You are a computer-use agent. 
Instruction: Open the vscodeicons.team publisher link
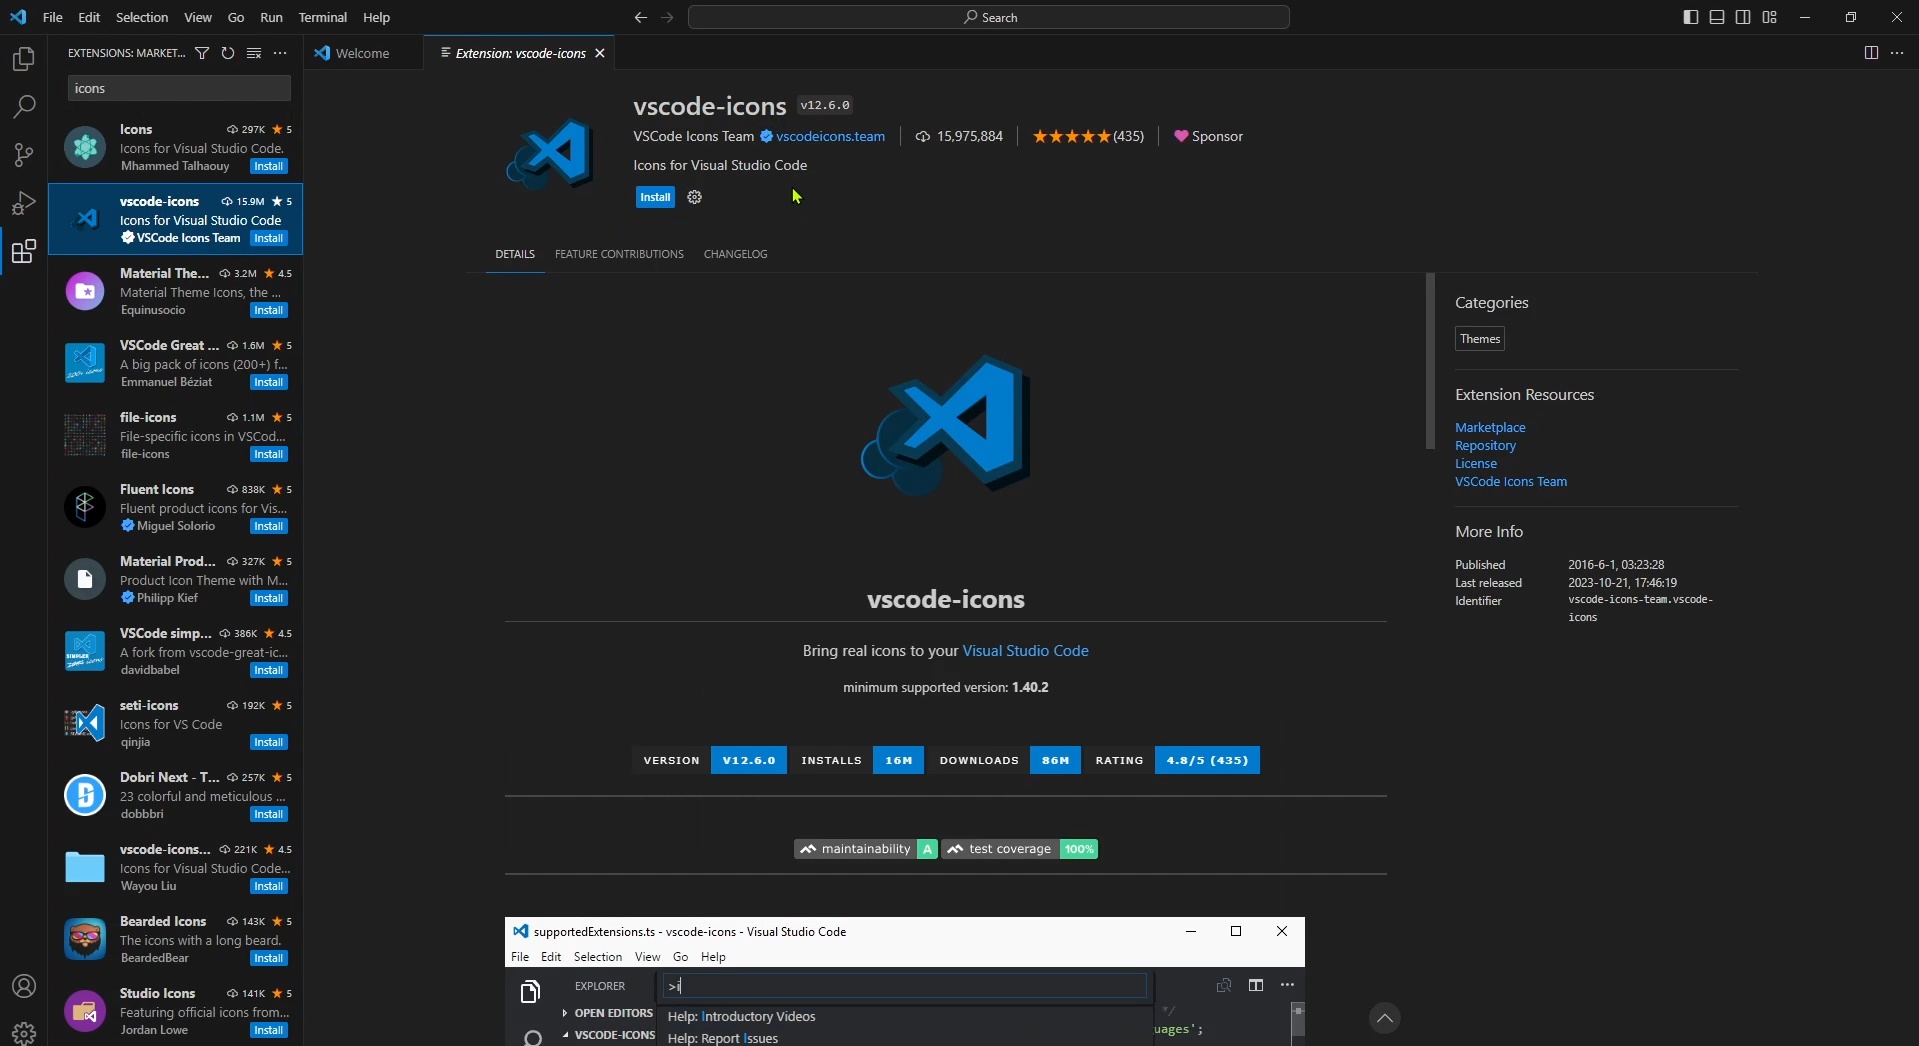click(x=830, y=136)
